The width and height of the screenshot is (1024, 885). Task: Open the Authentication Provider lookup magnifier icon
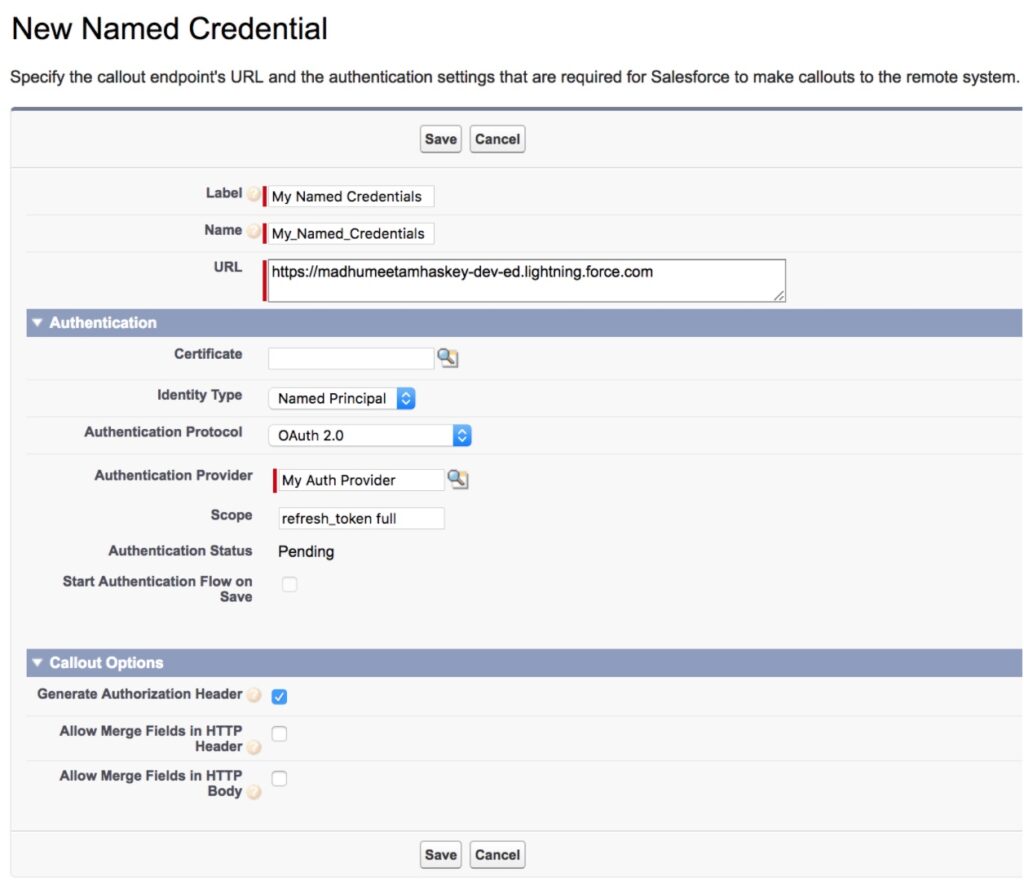[x=458, y=480]
